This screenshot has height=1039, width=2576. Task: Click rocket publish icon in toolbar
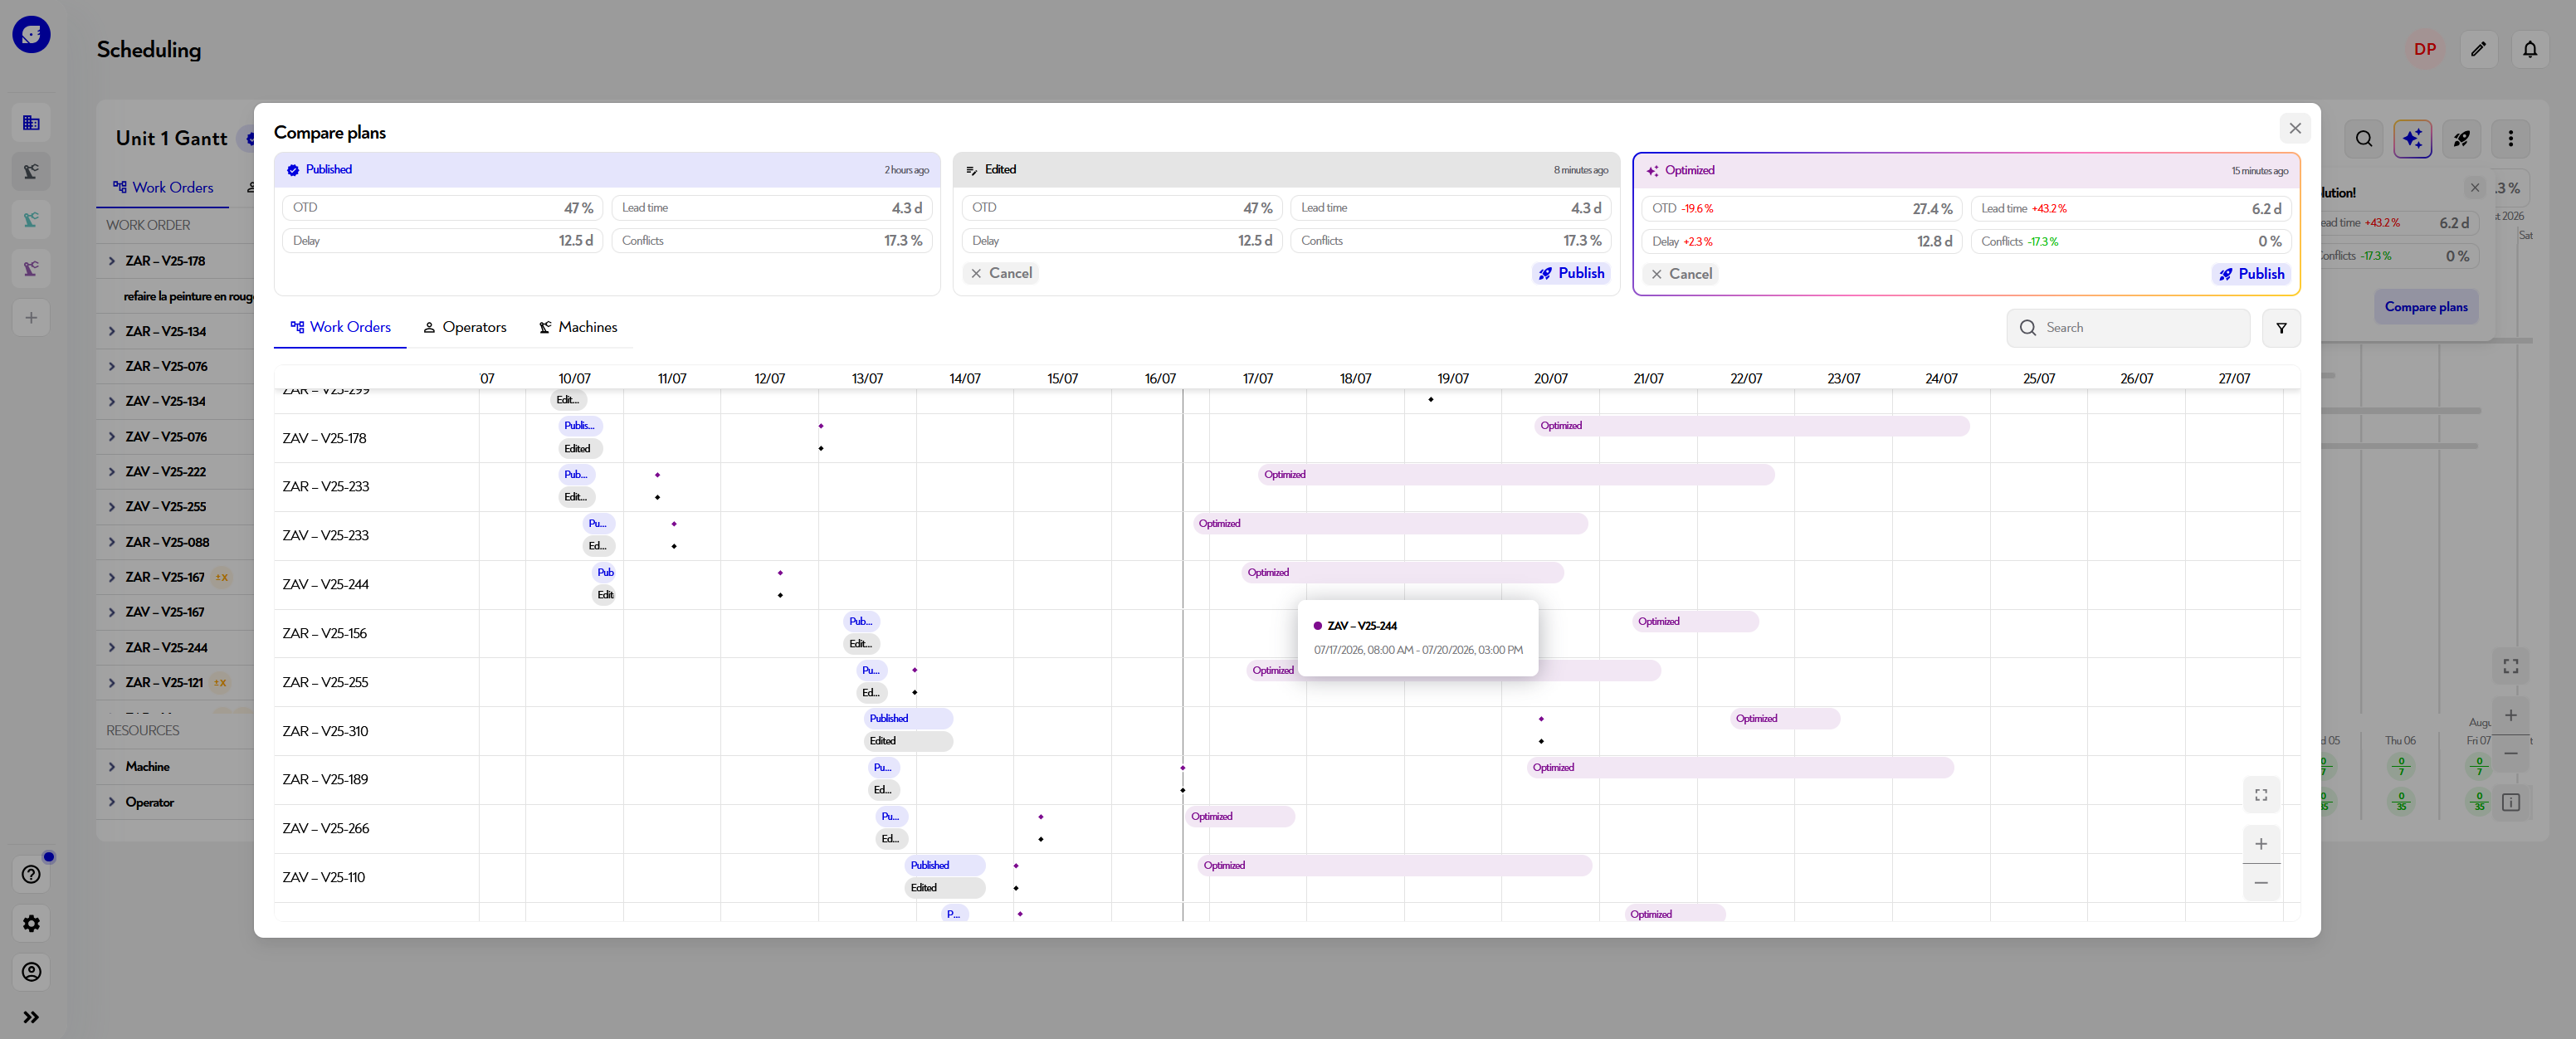2462,139
